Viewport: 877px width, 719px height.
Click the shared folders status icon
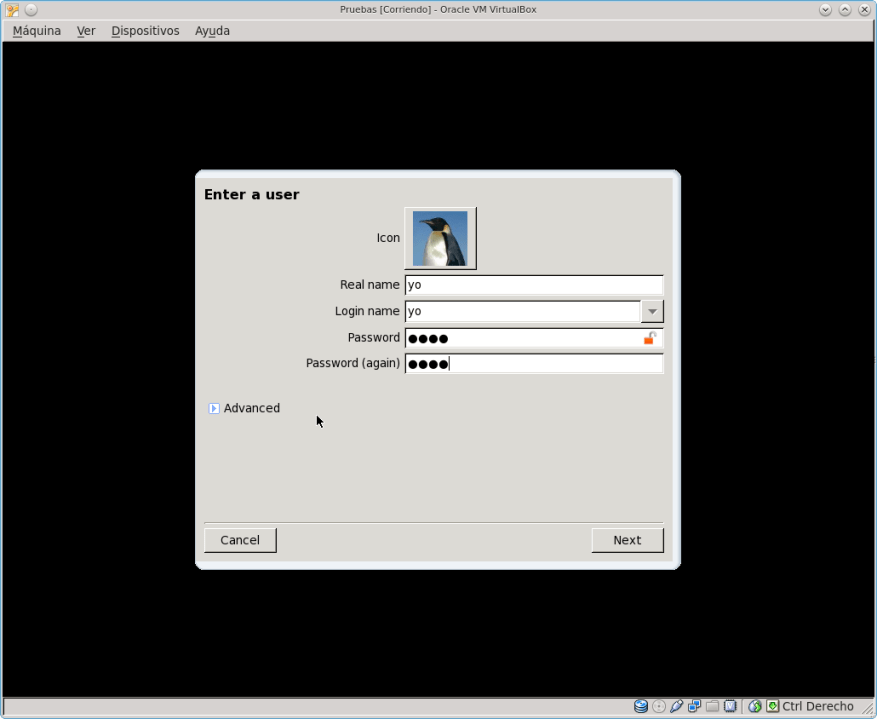tap(712, 706)
